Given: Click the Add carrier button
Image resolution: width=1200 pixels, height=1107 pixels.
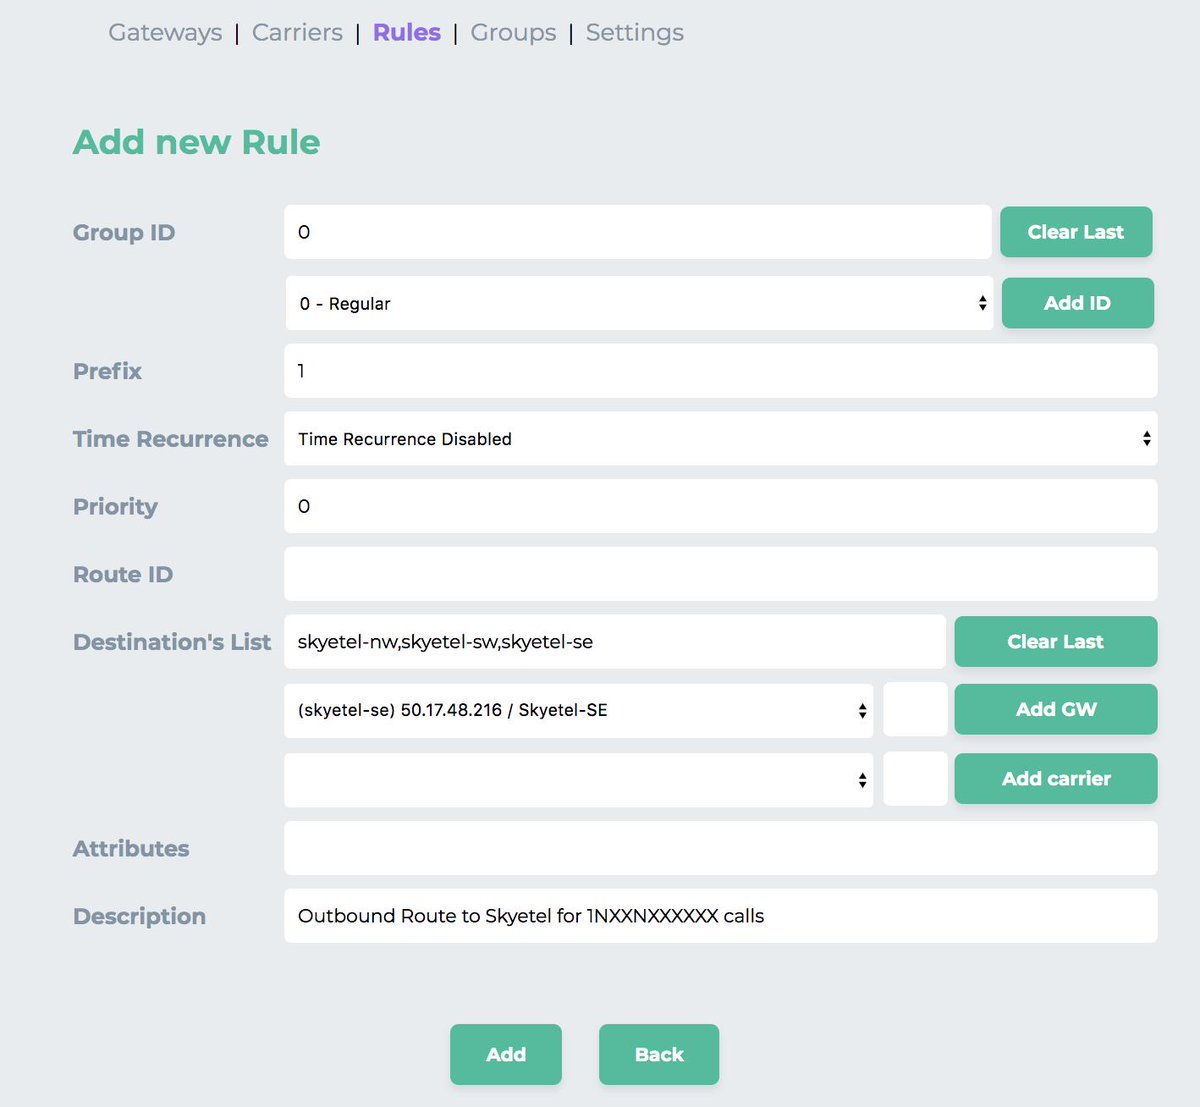Looking at the screenshot, I should pos(1055,778).
